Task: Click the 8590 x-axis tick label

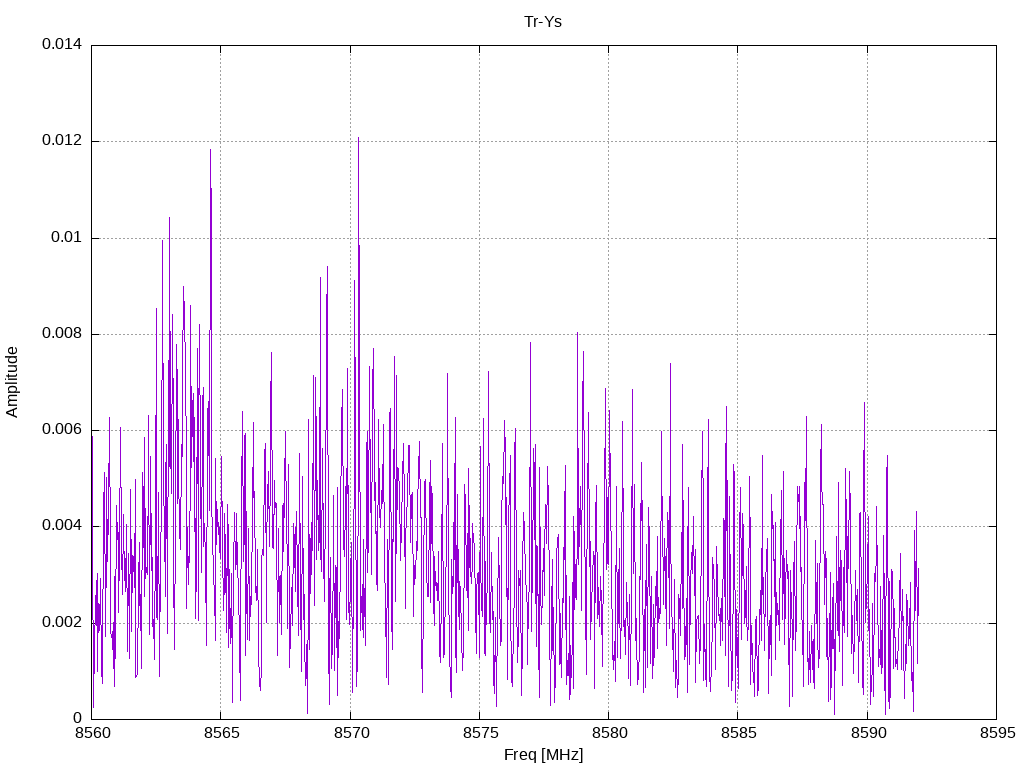Action: pos(866,733)
